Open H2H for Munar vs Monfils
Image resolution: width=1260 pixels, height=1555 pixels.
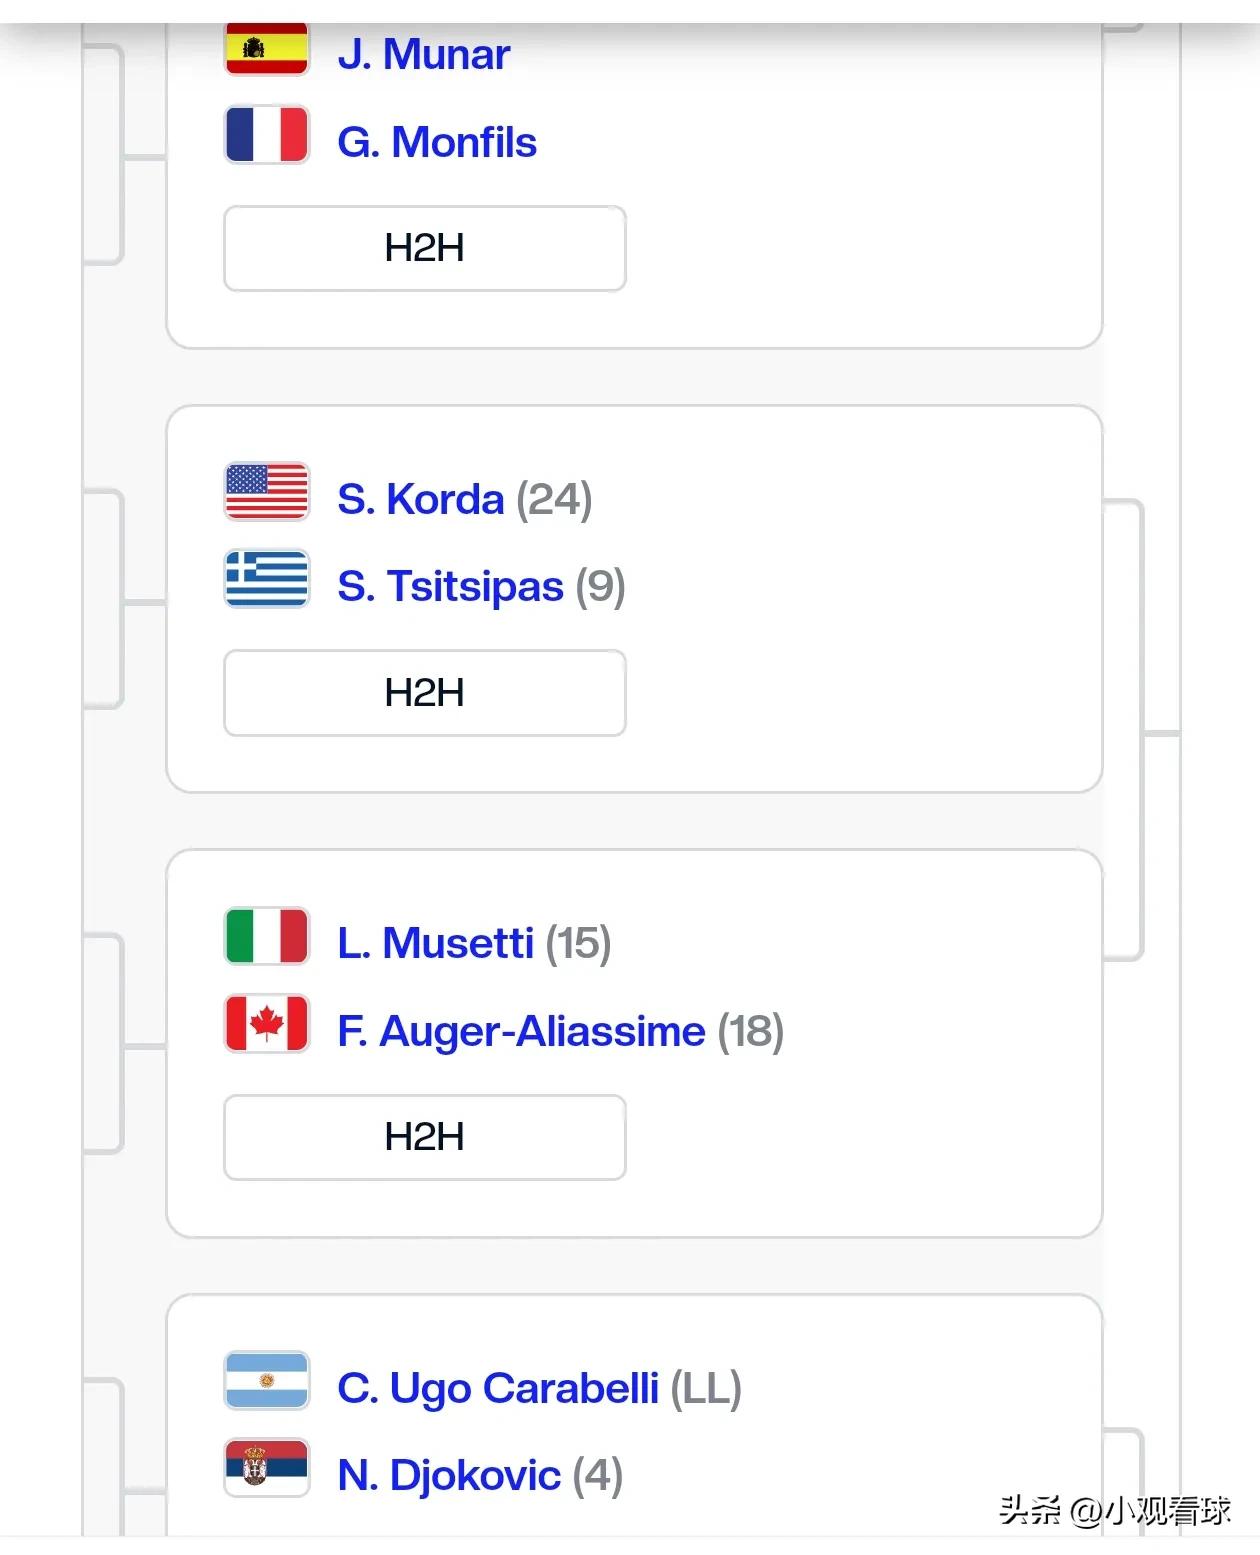coord(425,248)
